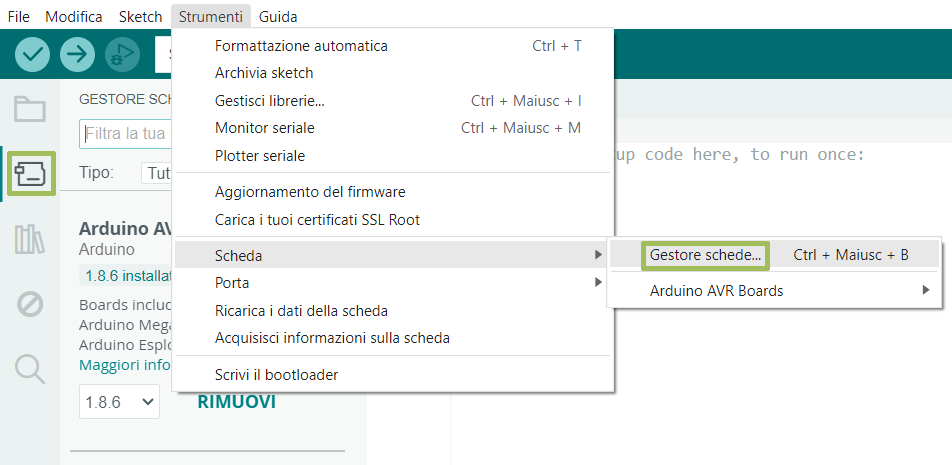
Task: Click the Upload arrow toolbar button
Action: (77, 54)
